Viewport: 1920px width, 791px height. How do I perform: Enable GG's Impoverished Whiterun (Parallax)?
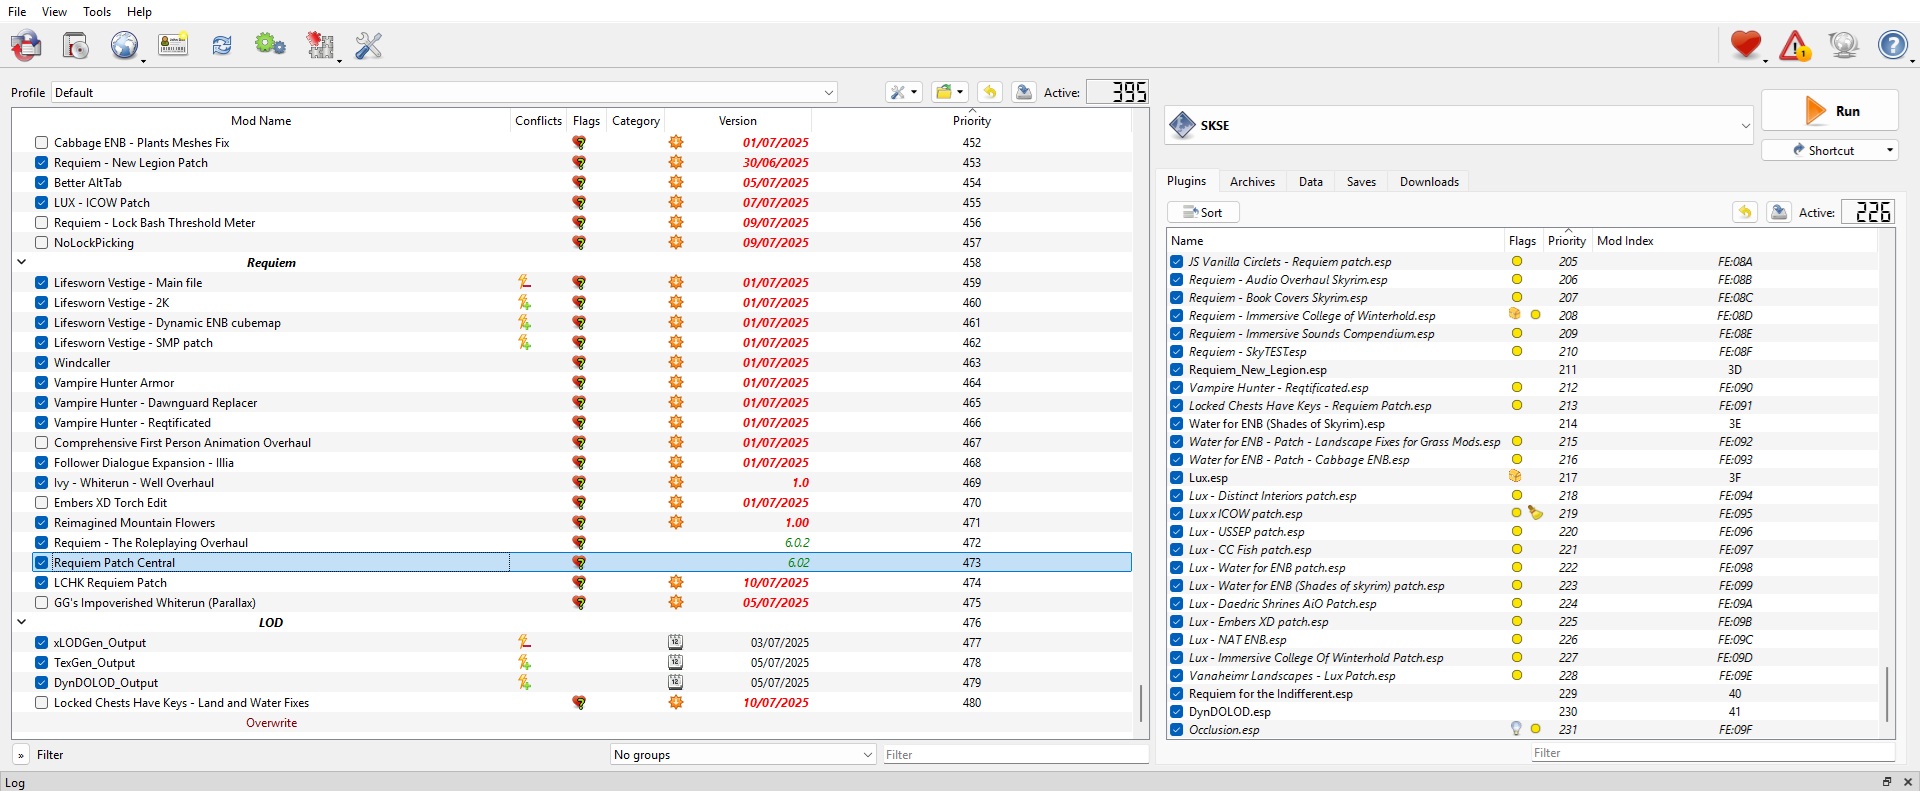pyautogui.click(x=41, y=602)
